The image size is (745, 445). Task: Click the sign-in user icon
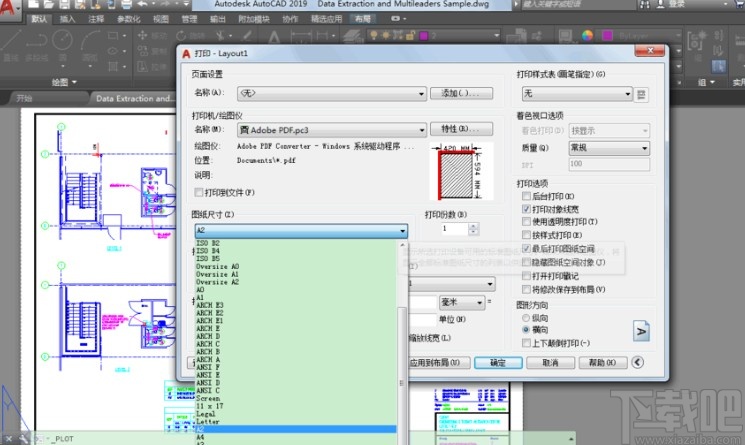[x=661, y=4]
